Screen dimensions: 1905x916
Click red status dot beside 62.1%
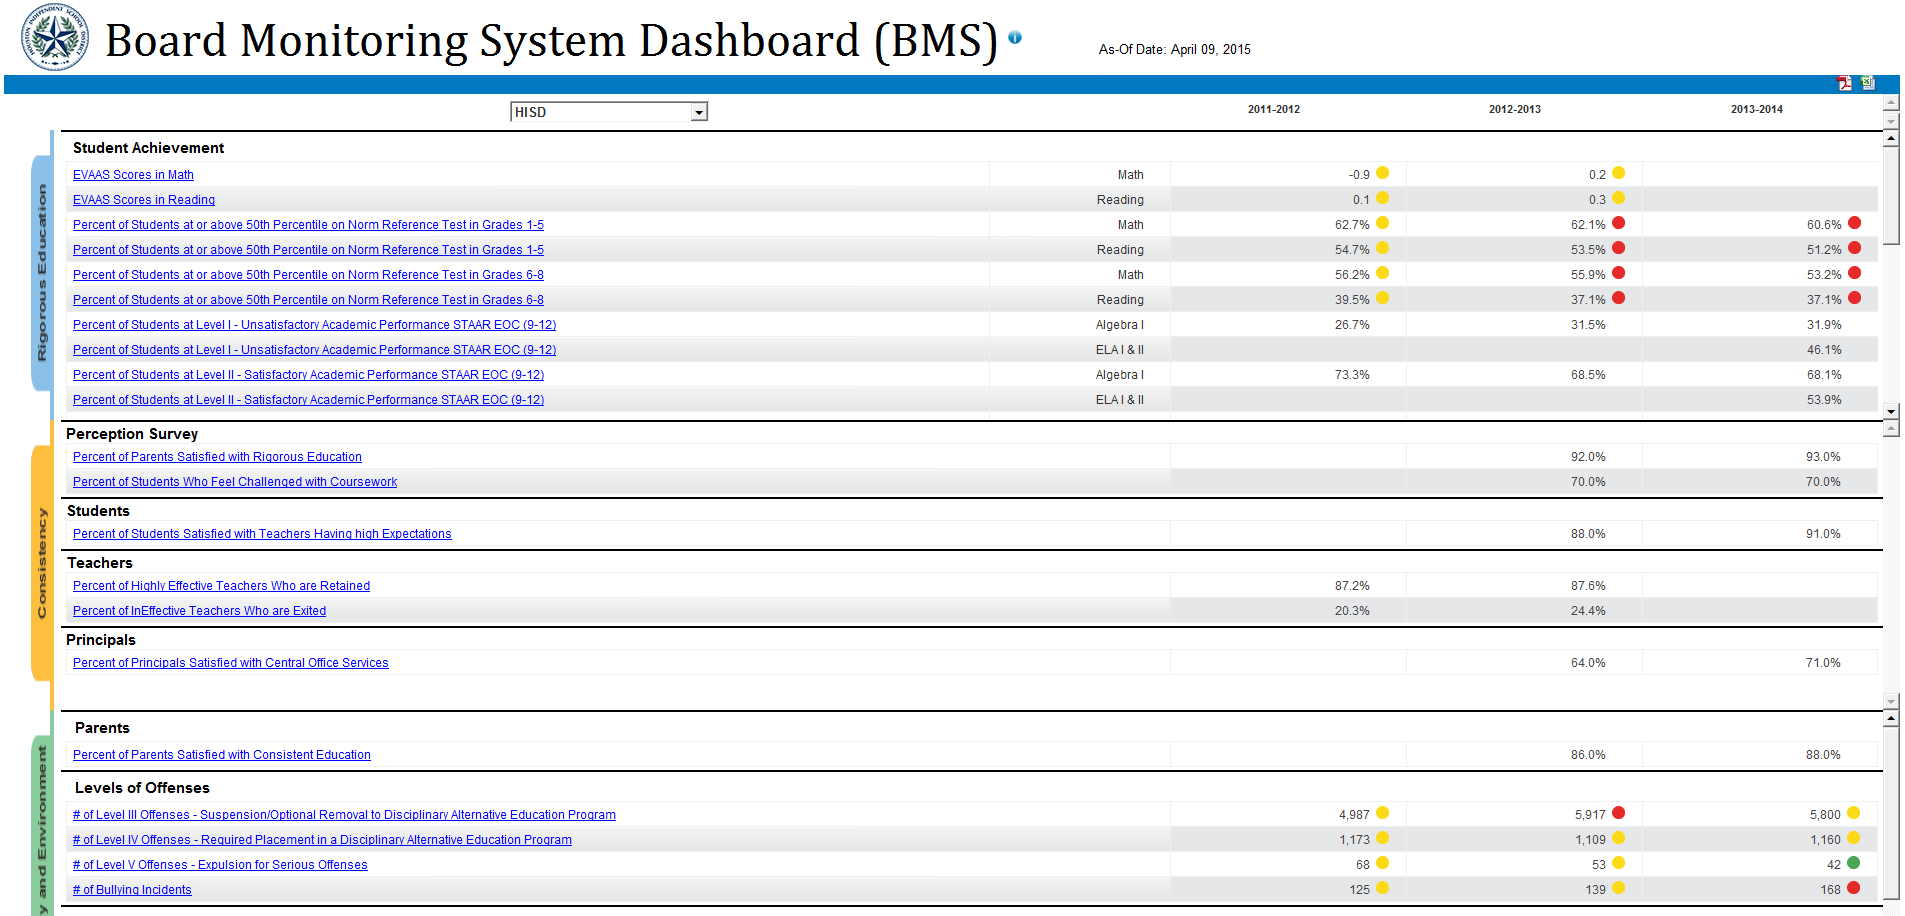click(1619, 223)
